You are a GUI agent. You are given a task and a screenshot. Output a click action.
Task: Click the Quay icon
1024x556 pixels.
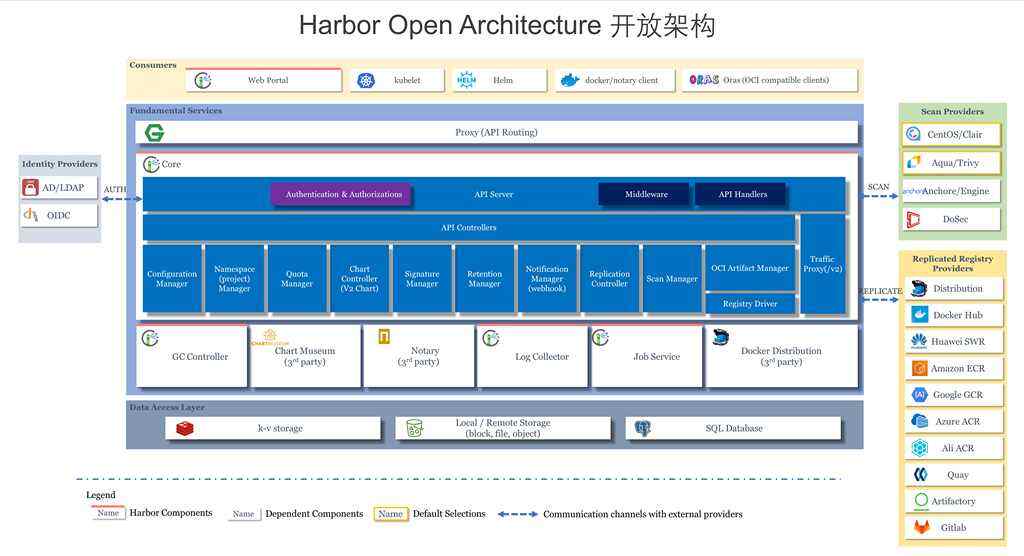920,475
